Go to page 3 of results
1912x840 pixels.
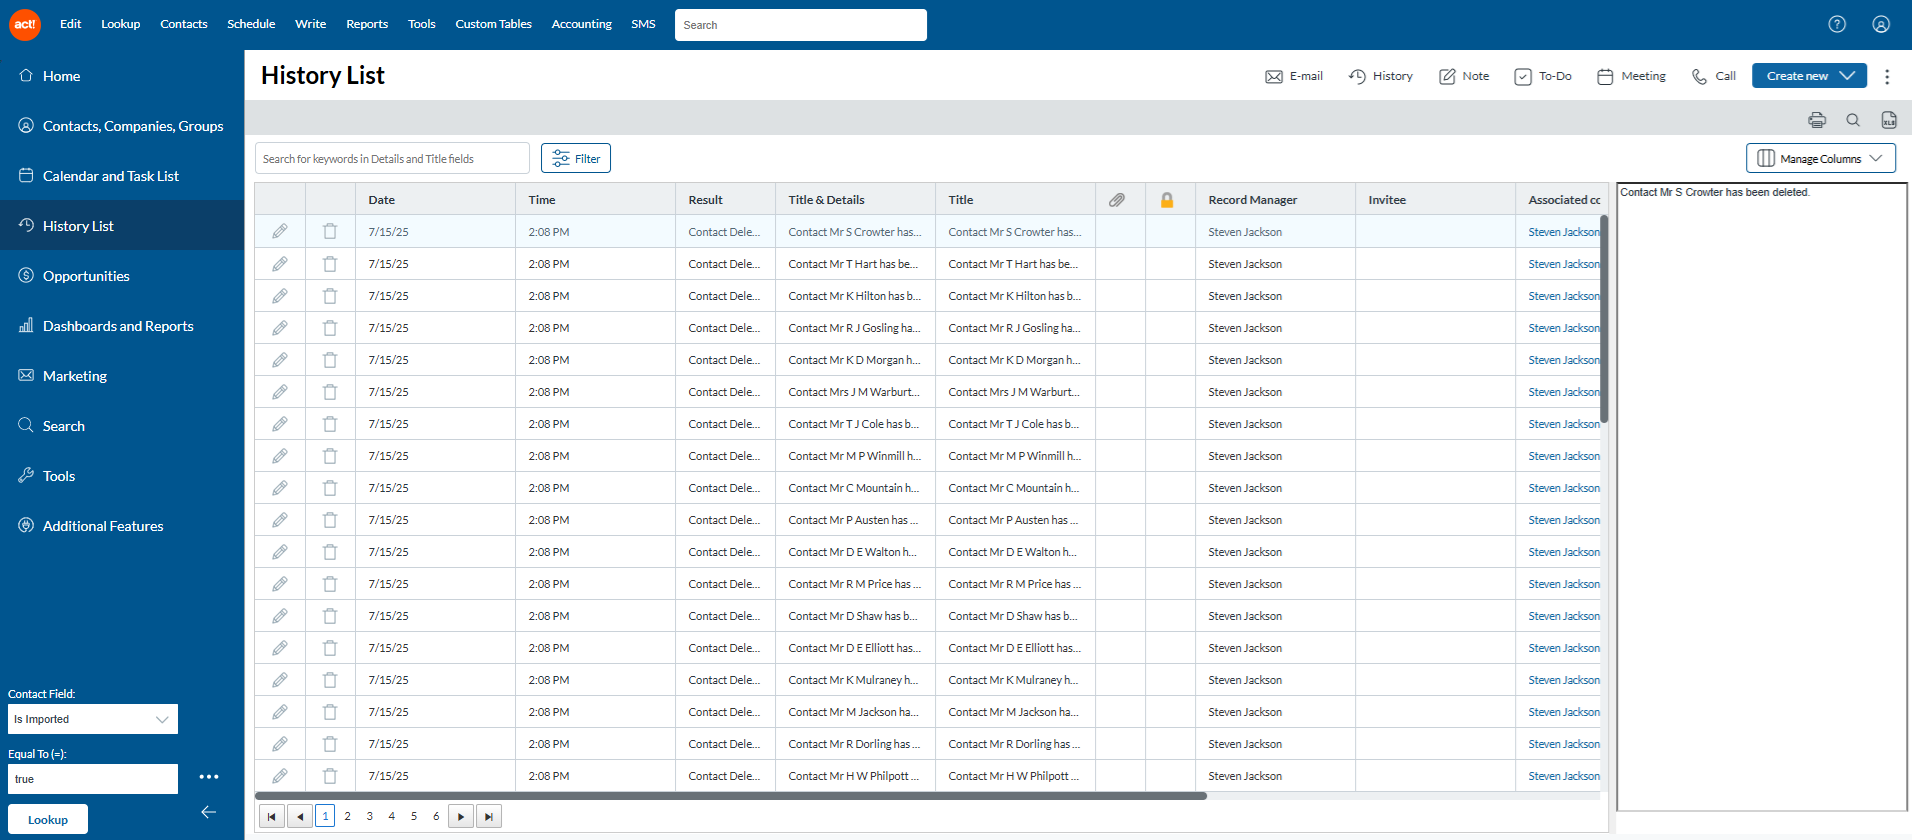[369, 816]
